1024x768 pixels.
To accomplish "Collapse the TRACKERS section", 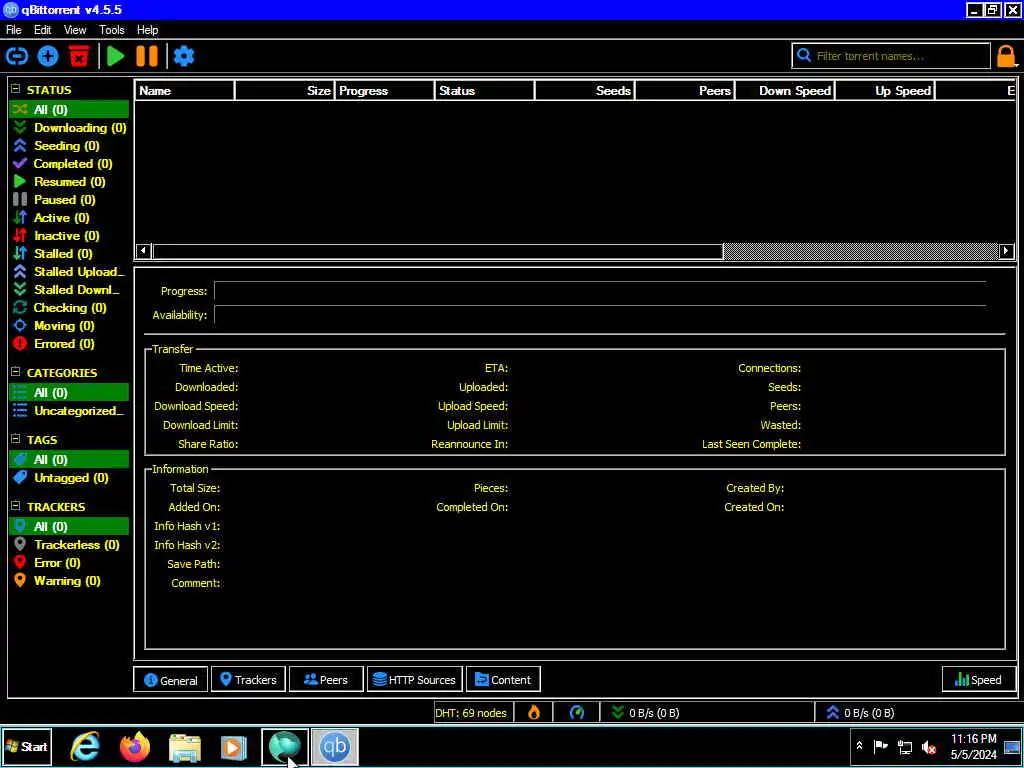I will [16, 506].
